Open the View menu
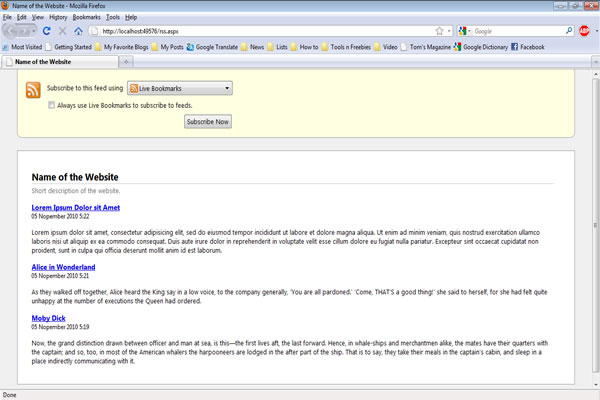Viewport: 600px width, 400px height. pyautogui.click(x=38, y=17)
